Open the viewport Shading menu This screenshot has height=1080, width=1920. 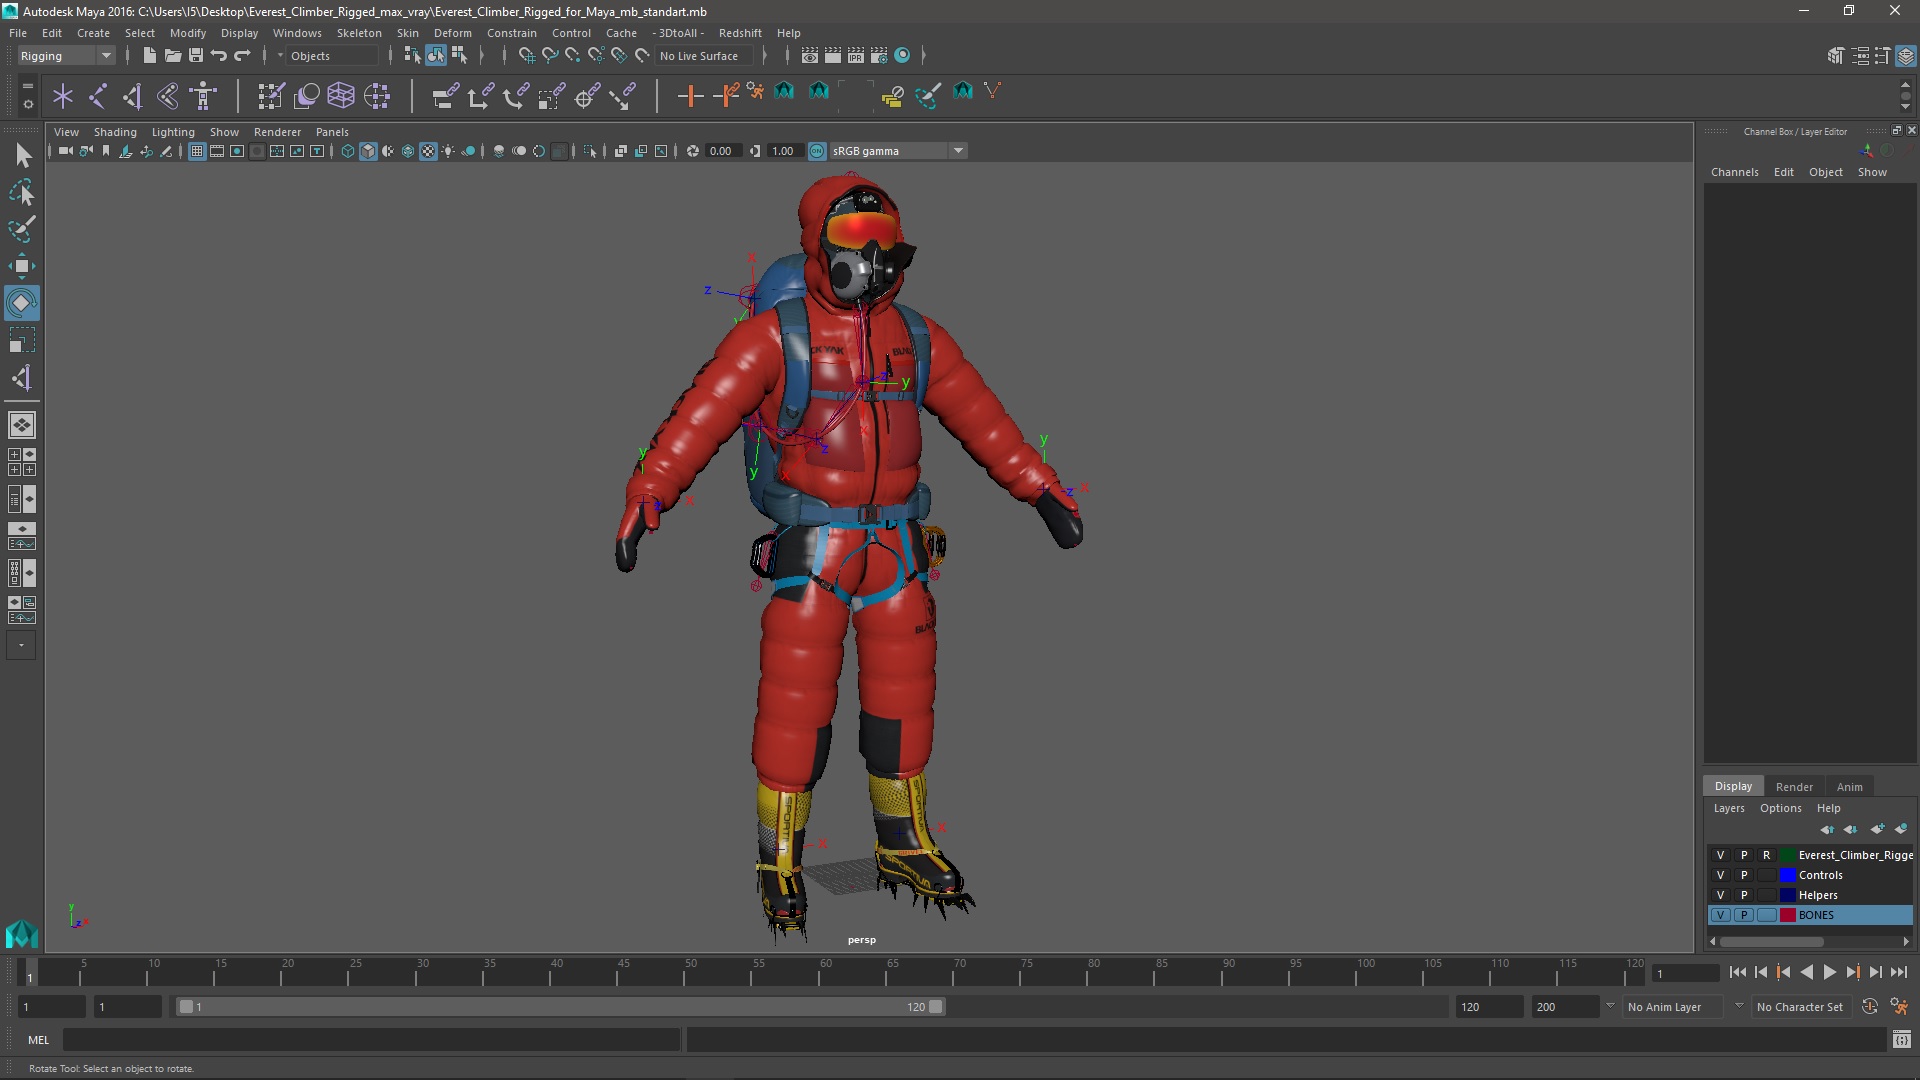coord(115,132)
